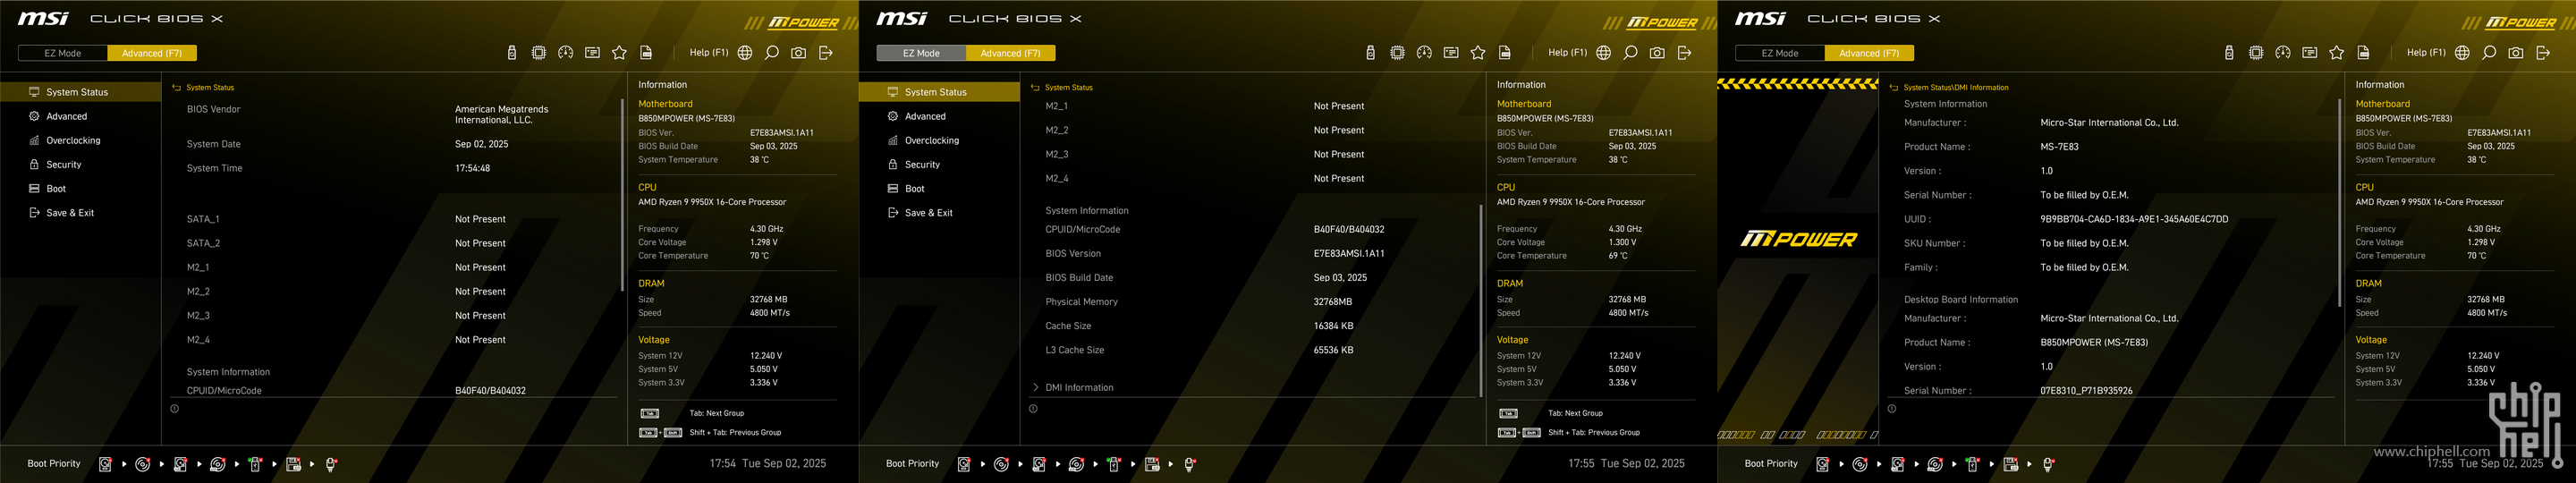Image resolution: width=2576 pixels, height=483 pixels.
Task: Click back arrow beside DMI Information breadcrumb, right panel
Action: [1893, 88]
